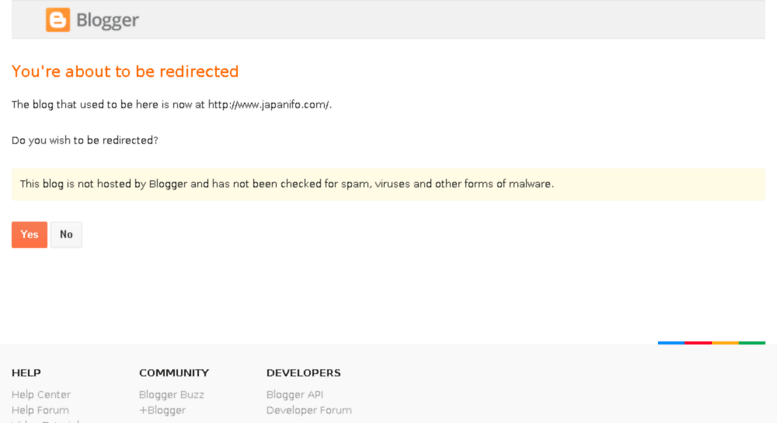Open the Blogger API link
The width and height of the screenshot is (777, 423).
pos(294,395)
